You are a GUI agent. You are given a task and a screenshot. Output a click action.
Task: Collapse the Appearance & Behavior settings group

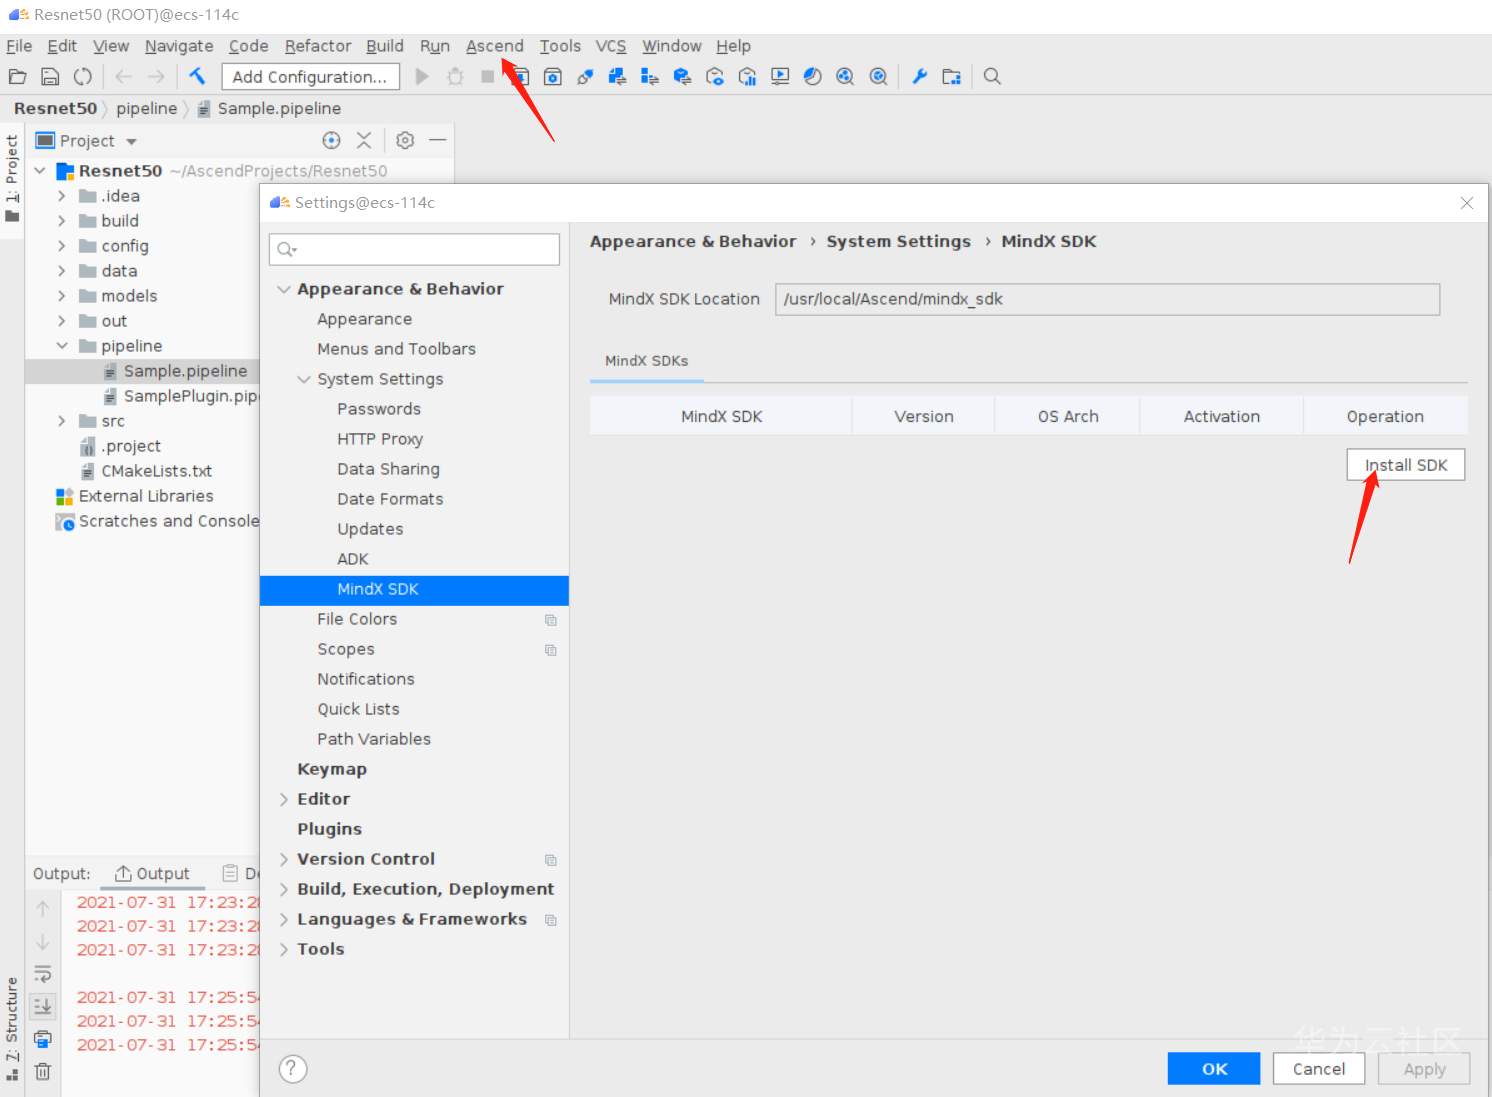(x=284, y=289)
